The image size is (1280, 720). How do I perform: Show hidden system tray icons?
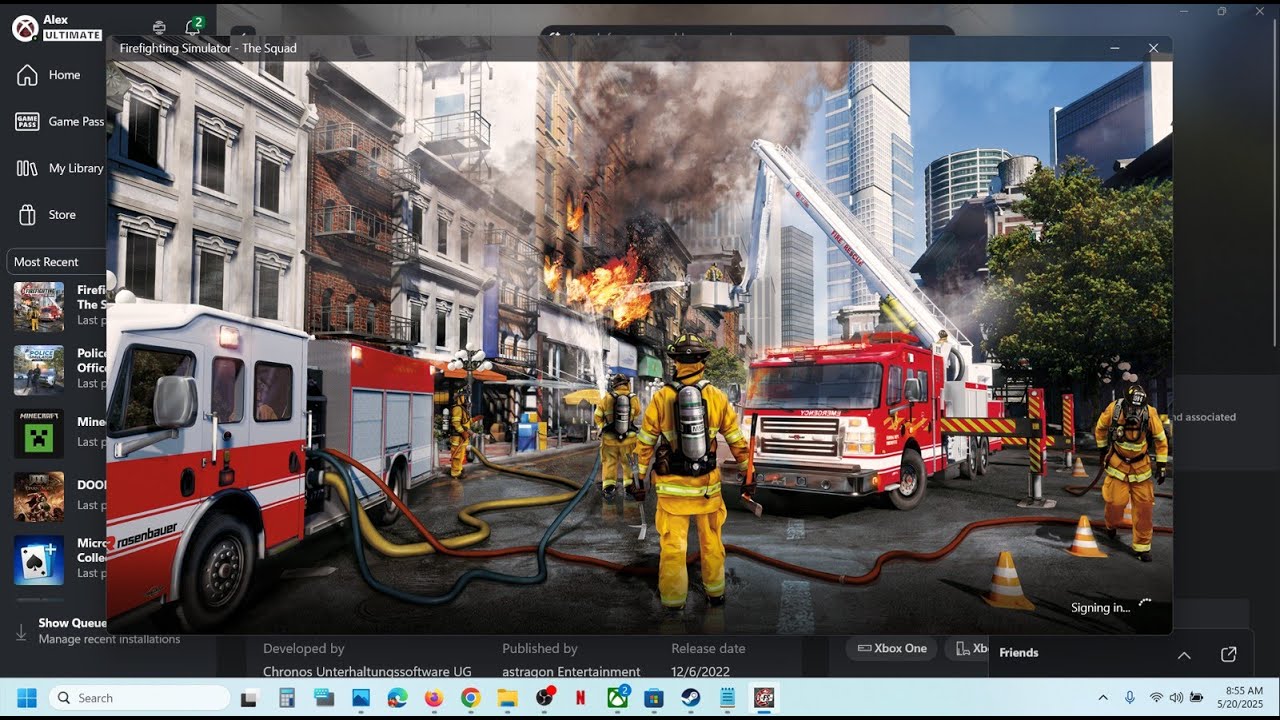pyautogui.click(x=1103, y=698)
